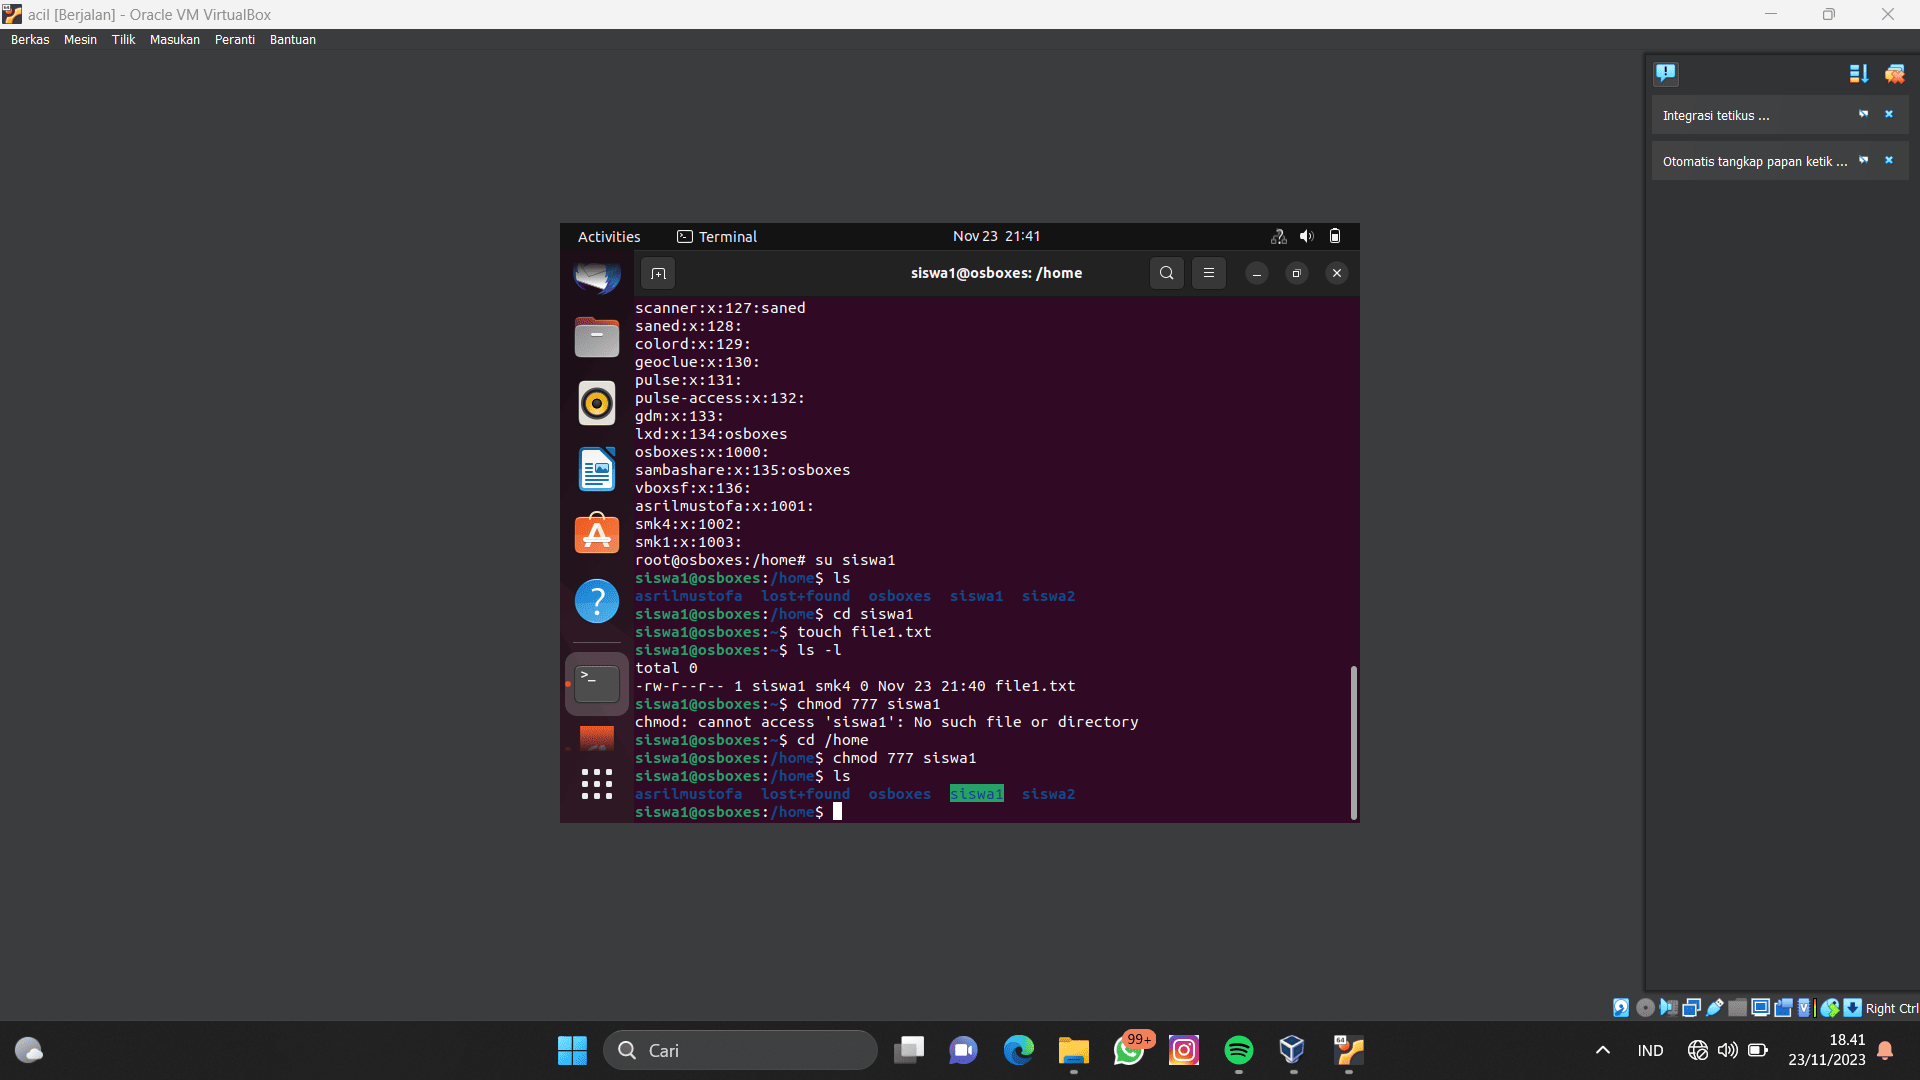Image resolution: width=1920 pixels, height=1080 pixels.
Task: Open the Help icon in the dock
Action: click(x=597, y=601)
